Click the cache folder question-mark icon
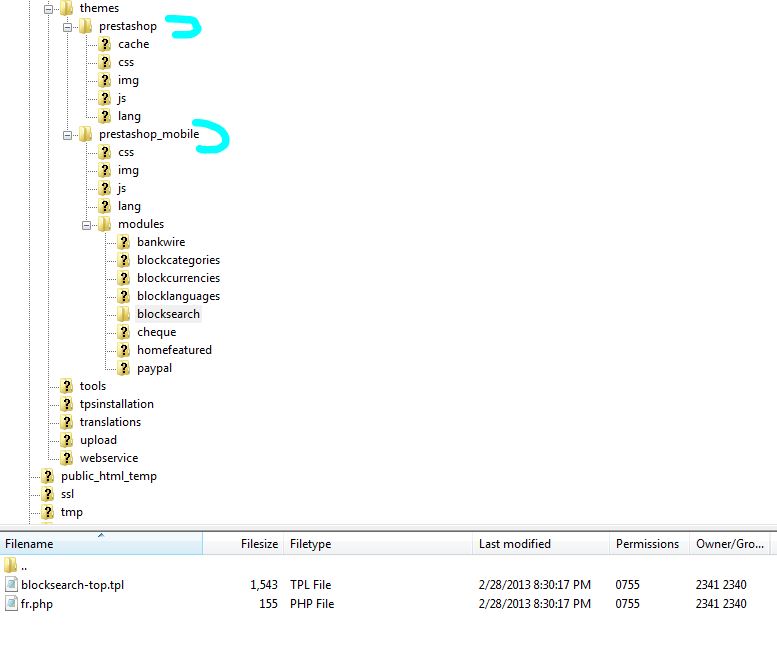Screen dimensions: 777x645 tap(105, 44)
